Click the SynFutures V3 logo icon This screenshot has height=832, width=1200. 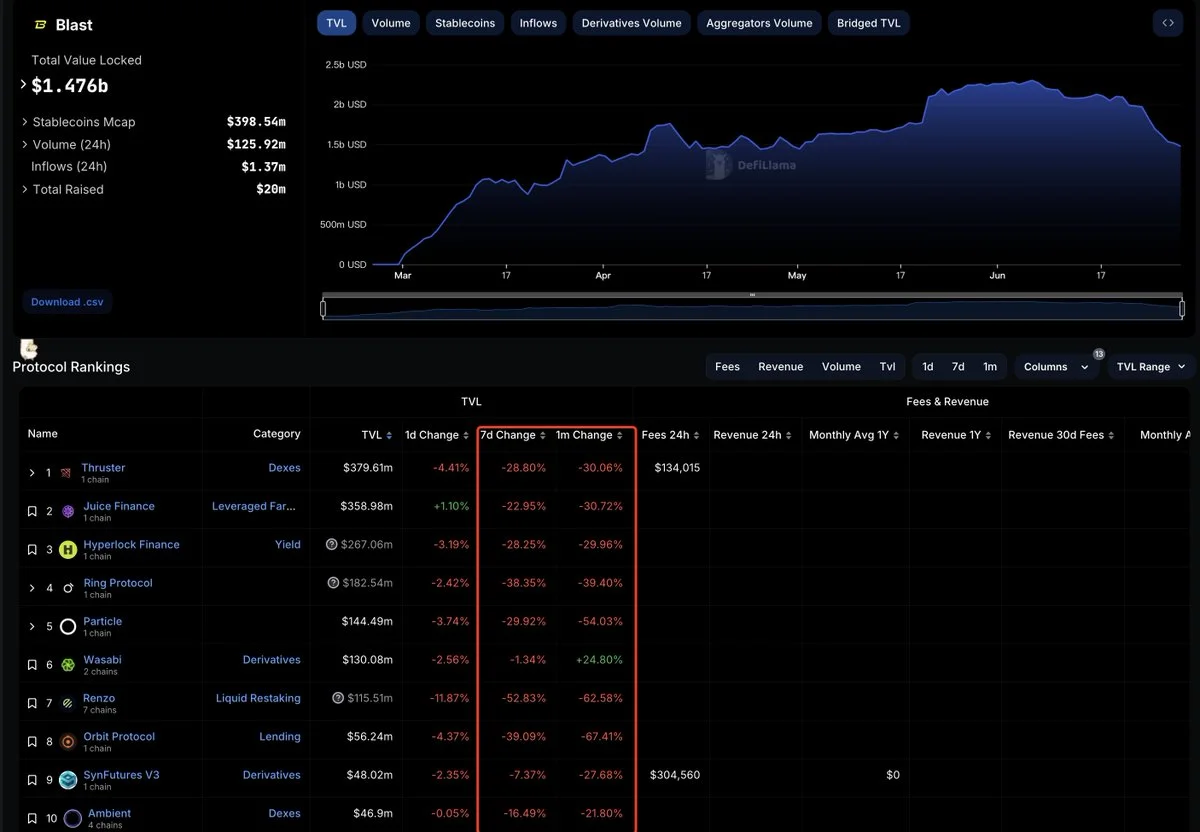tap(68, 780)
